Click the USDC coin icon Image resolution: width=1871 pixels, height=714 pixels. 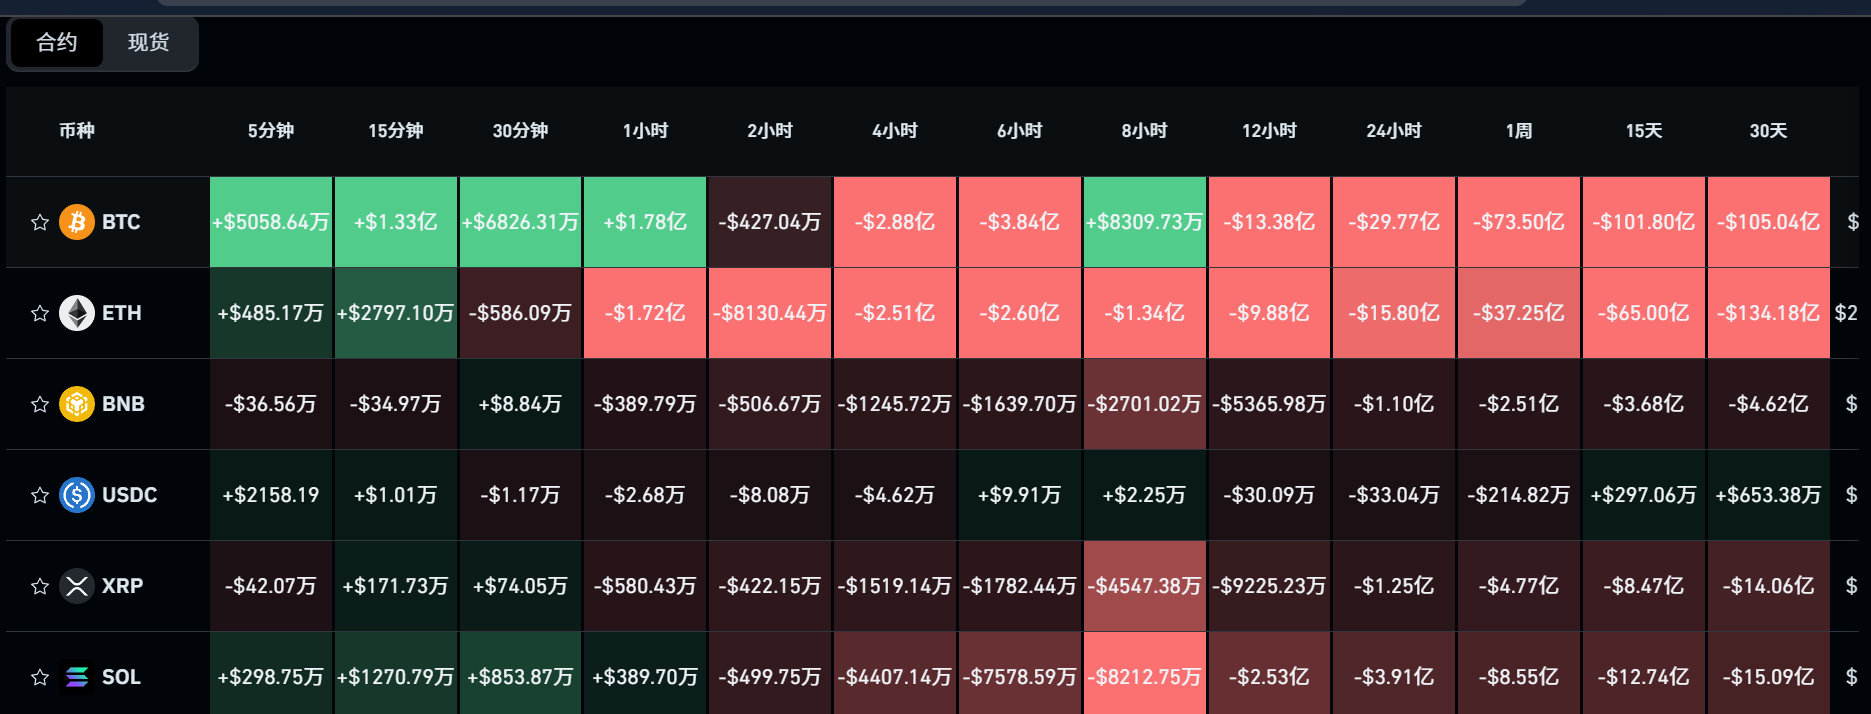coord(77,495)
